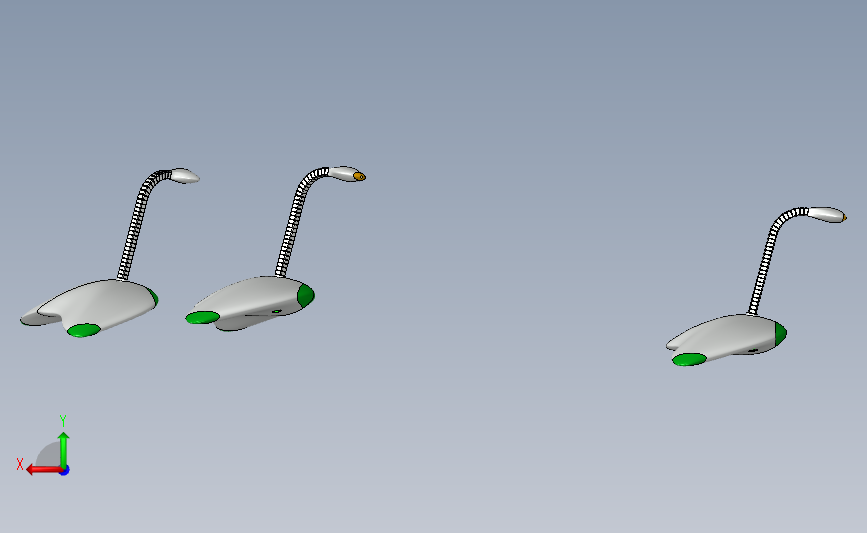Screen dimensions: 867x533
Task: Click the red X label of the triad
Action: click(x=20, y=464)
